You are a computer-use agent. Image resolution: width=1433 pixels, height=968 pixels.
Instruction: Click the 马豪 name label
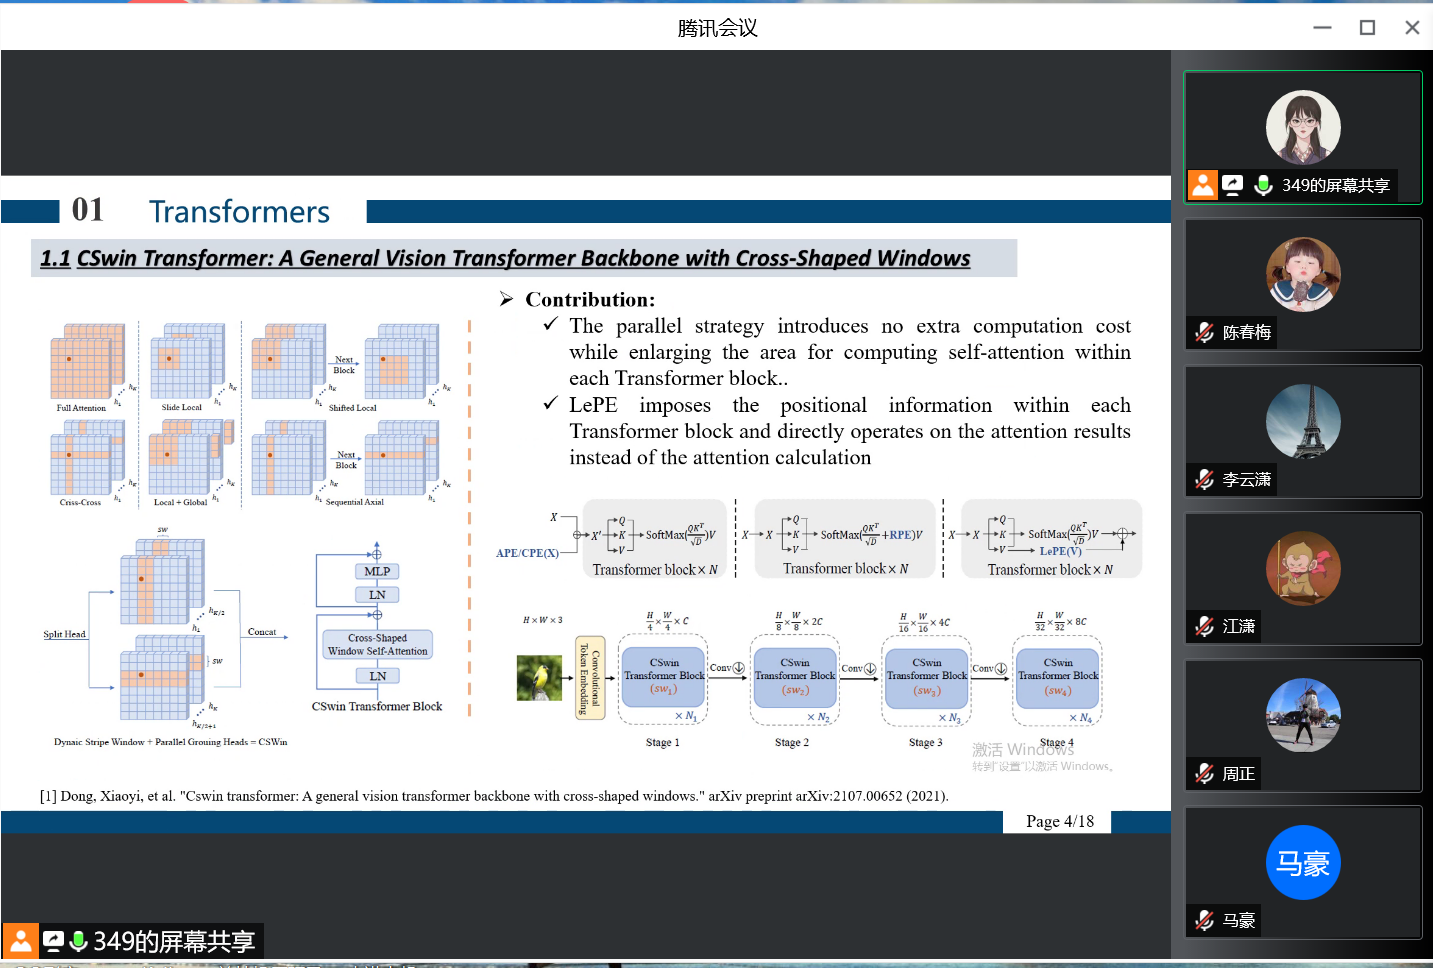pyautogui.click(x=1239, y=920)
